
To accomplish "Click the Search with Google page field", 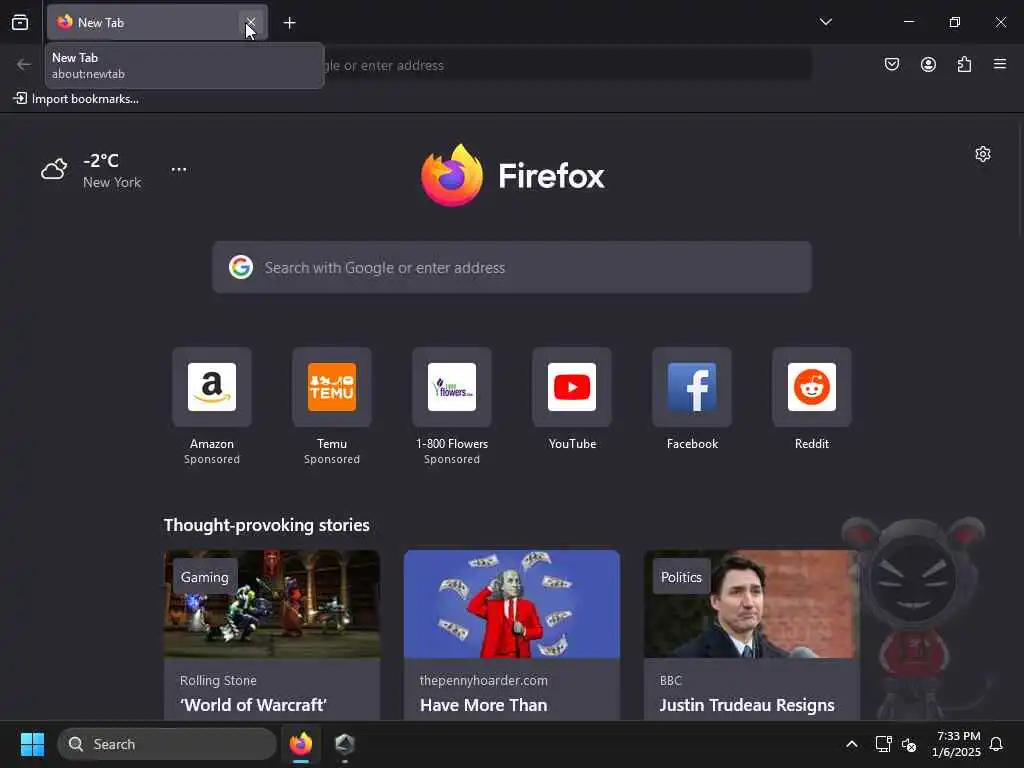I will pos(512,267).
